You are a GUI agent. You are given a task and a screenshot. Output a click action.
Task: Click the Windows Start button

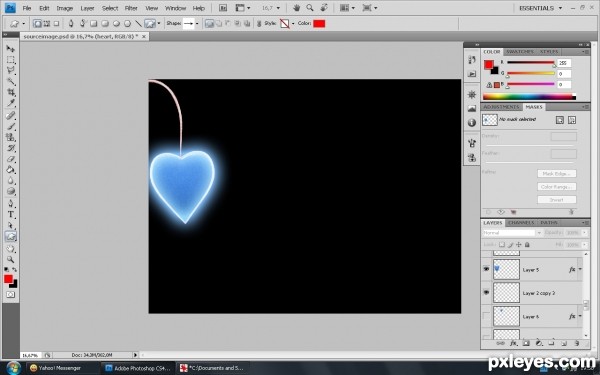coord(13,368)
